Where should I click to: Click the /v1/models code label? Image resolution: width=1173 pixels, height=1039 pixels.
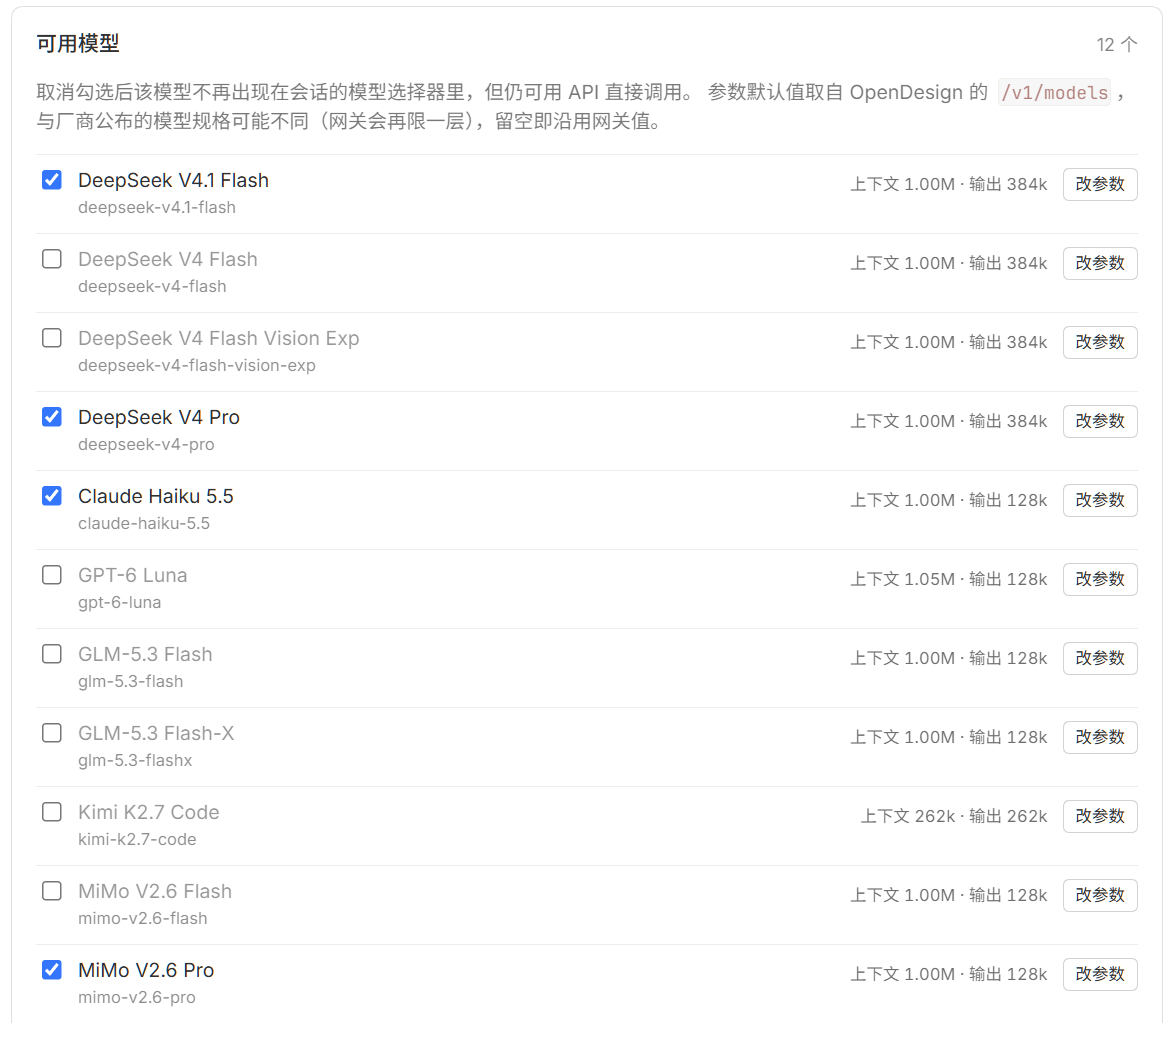[1054, 93]
